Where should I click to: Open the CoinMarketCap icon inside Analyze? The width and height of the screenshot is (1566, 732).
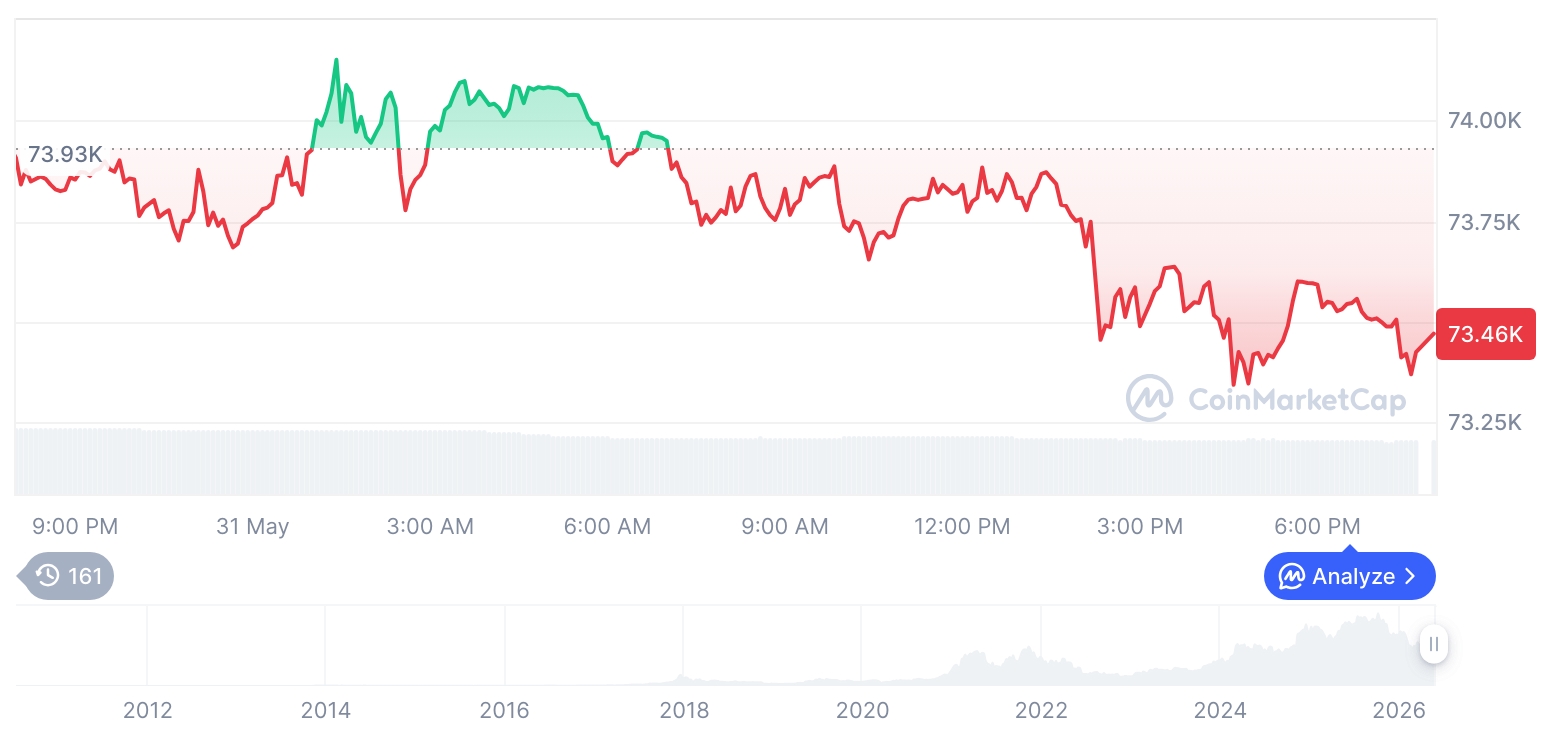point(1292,576)
